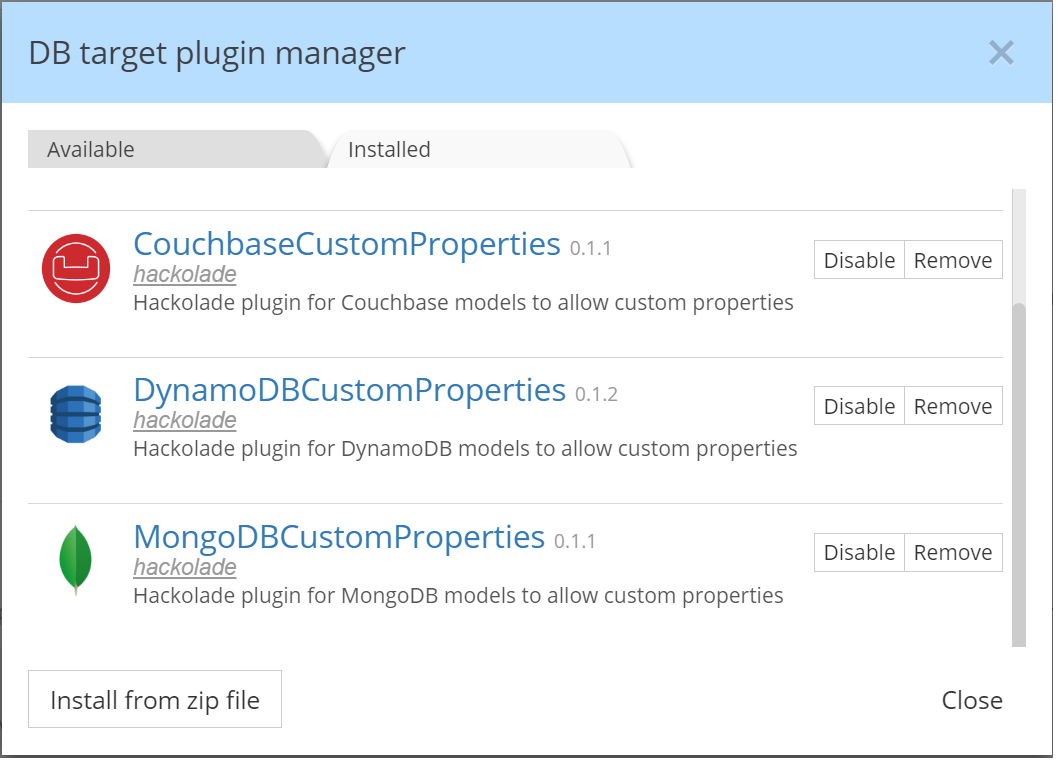
Task: Click 'Hackolade plugin for MongoDB models' description
Action: point(460,598)
